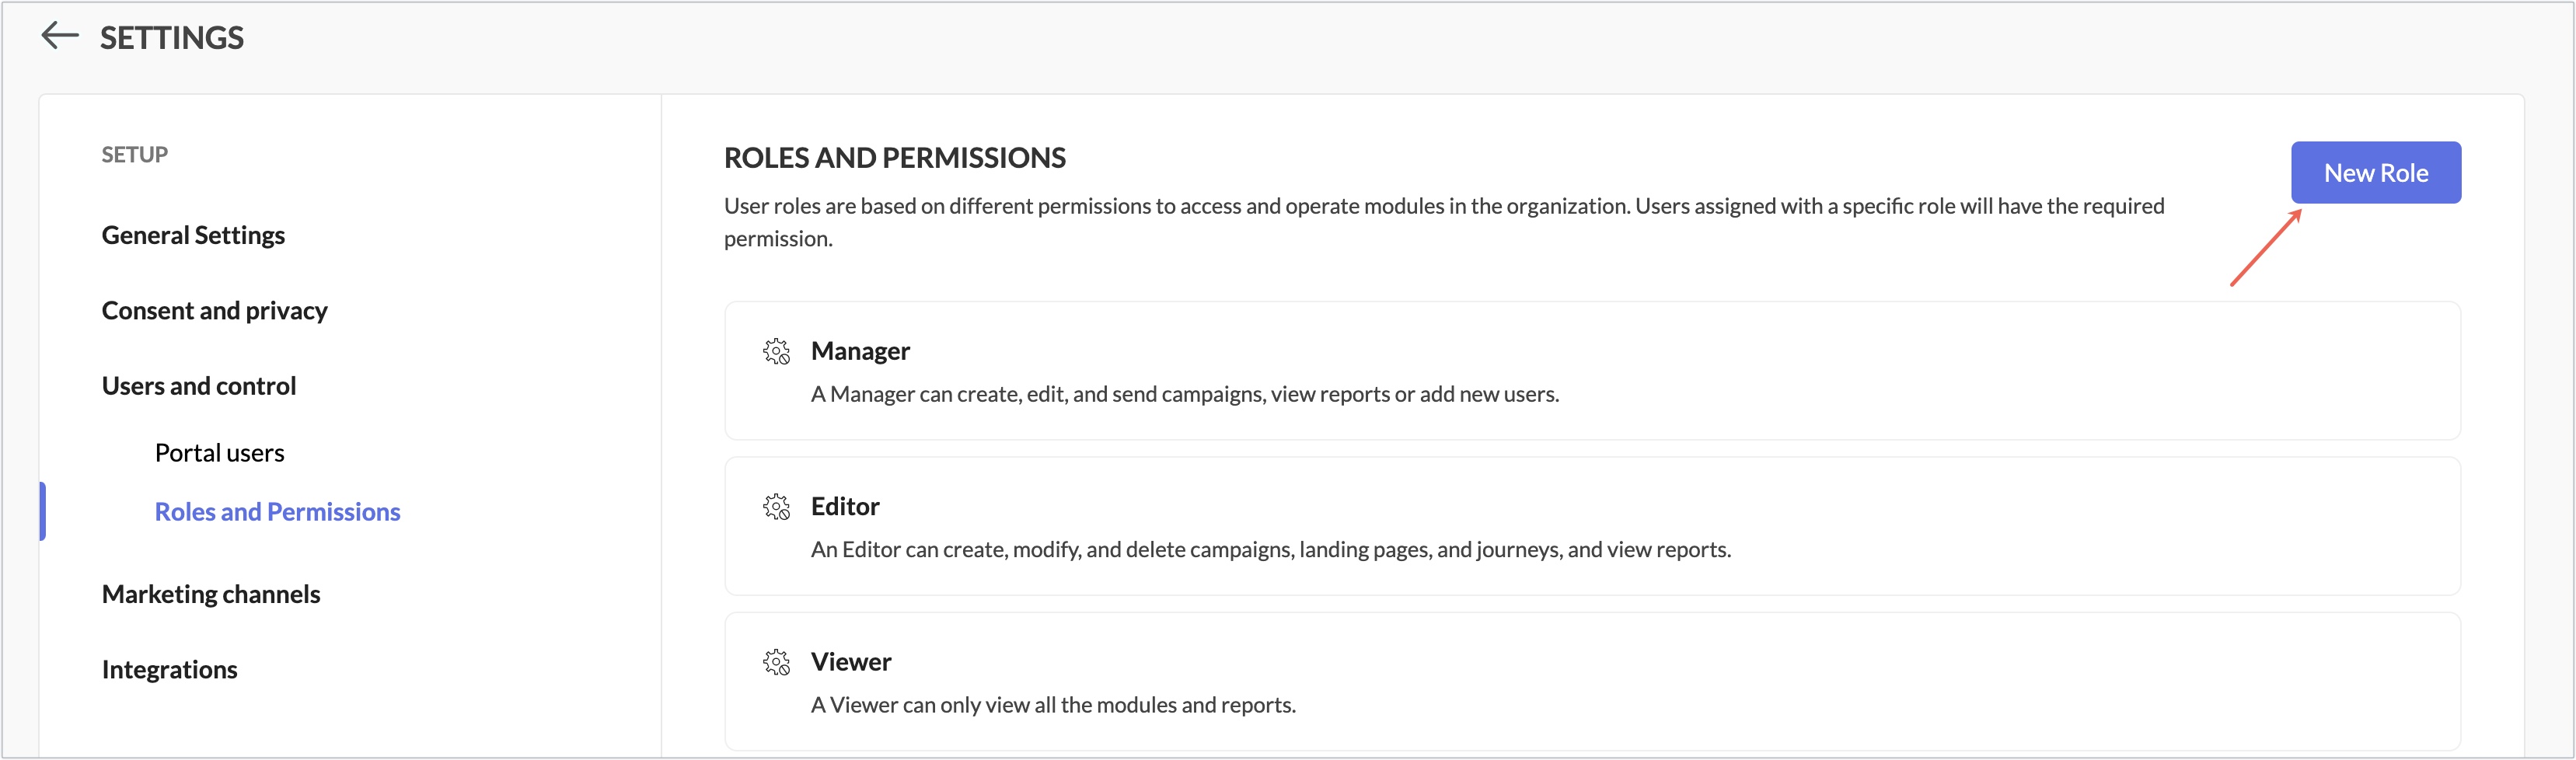Expand Marketing channels section
Screen dimensions: 2576x760
[x=211, y=594]
